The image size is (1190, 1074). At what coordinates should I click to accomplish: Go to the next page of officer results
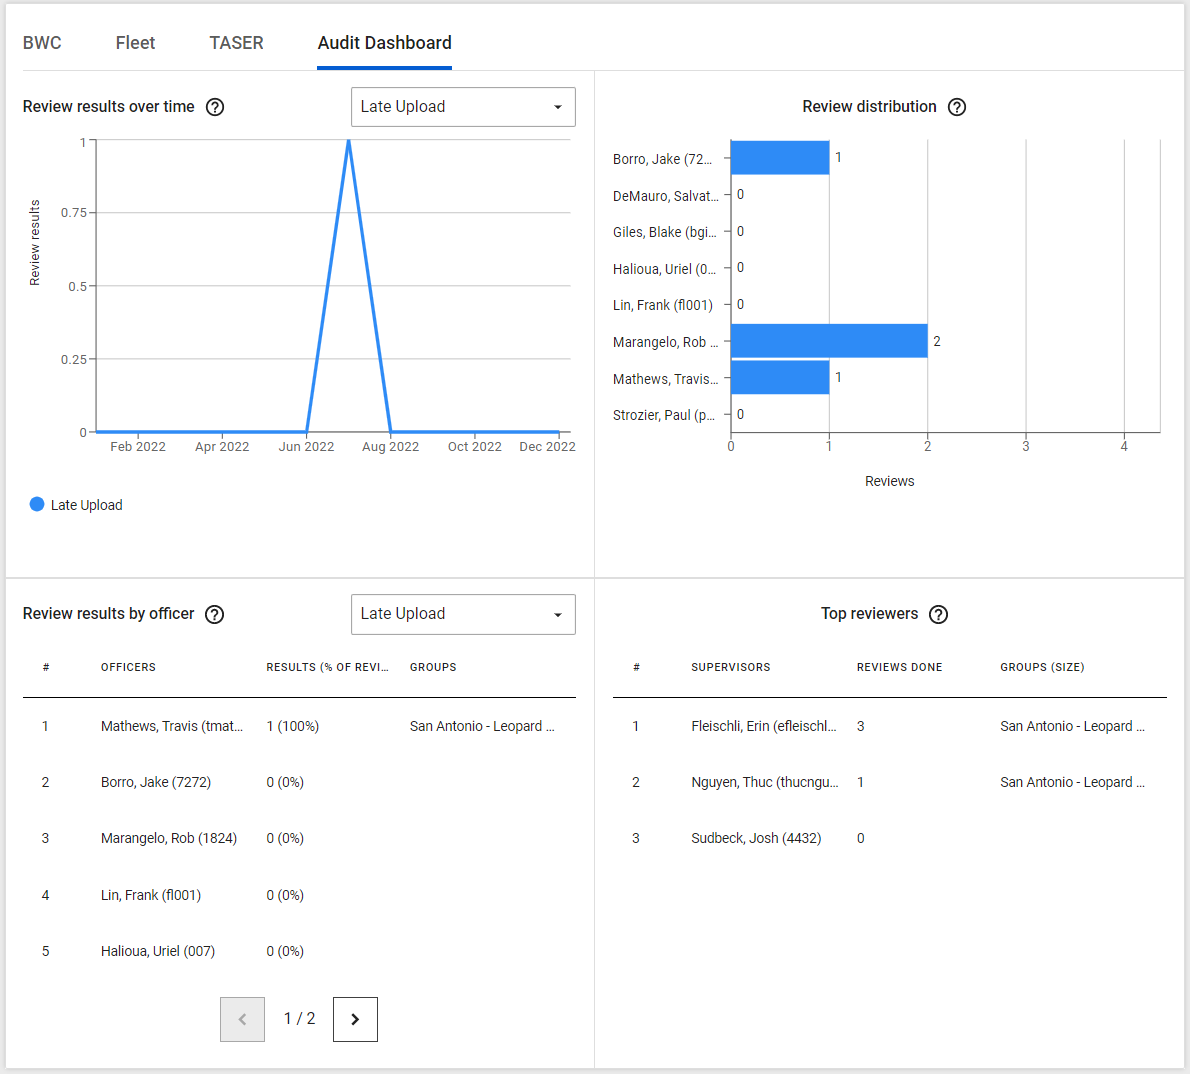tap(355, 1018)
